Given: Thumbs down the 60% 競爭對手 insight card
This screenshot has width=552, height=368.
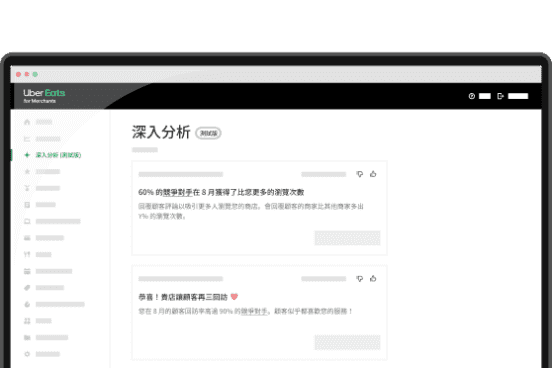Looking at the screenshot, I should pyautogui.click(x=359, y=174).
